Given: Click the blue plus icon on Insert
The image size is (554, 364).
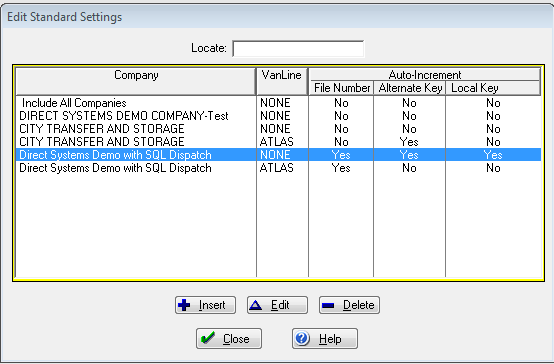Looking at the screenshot, I should point(184,305).
